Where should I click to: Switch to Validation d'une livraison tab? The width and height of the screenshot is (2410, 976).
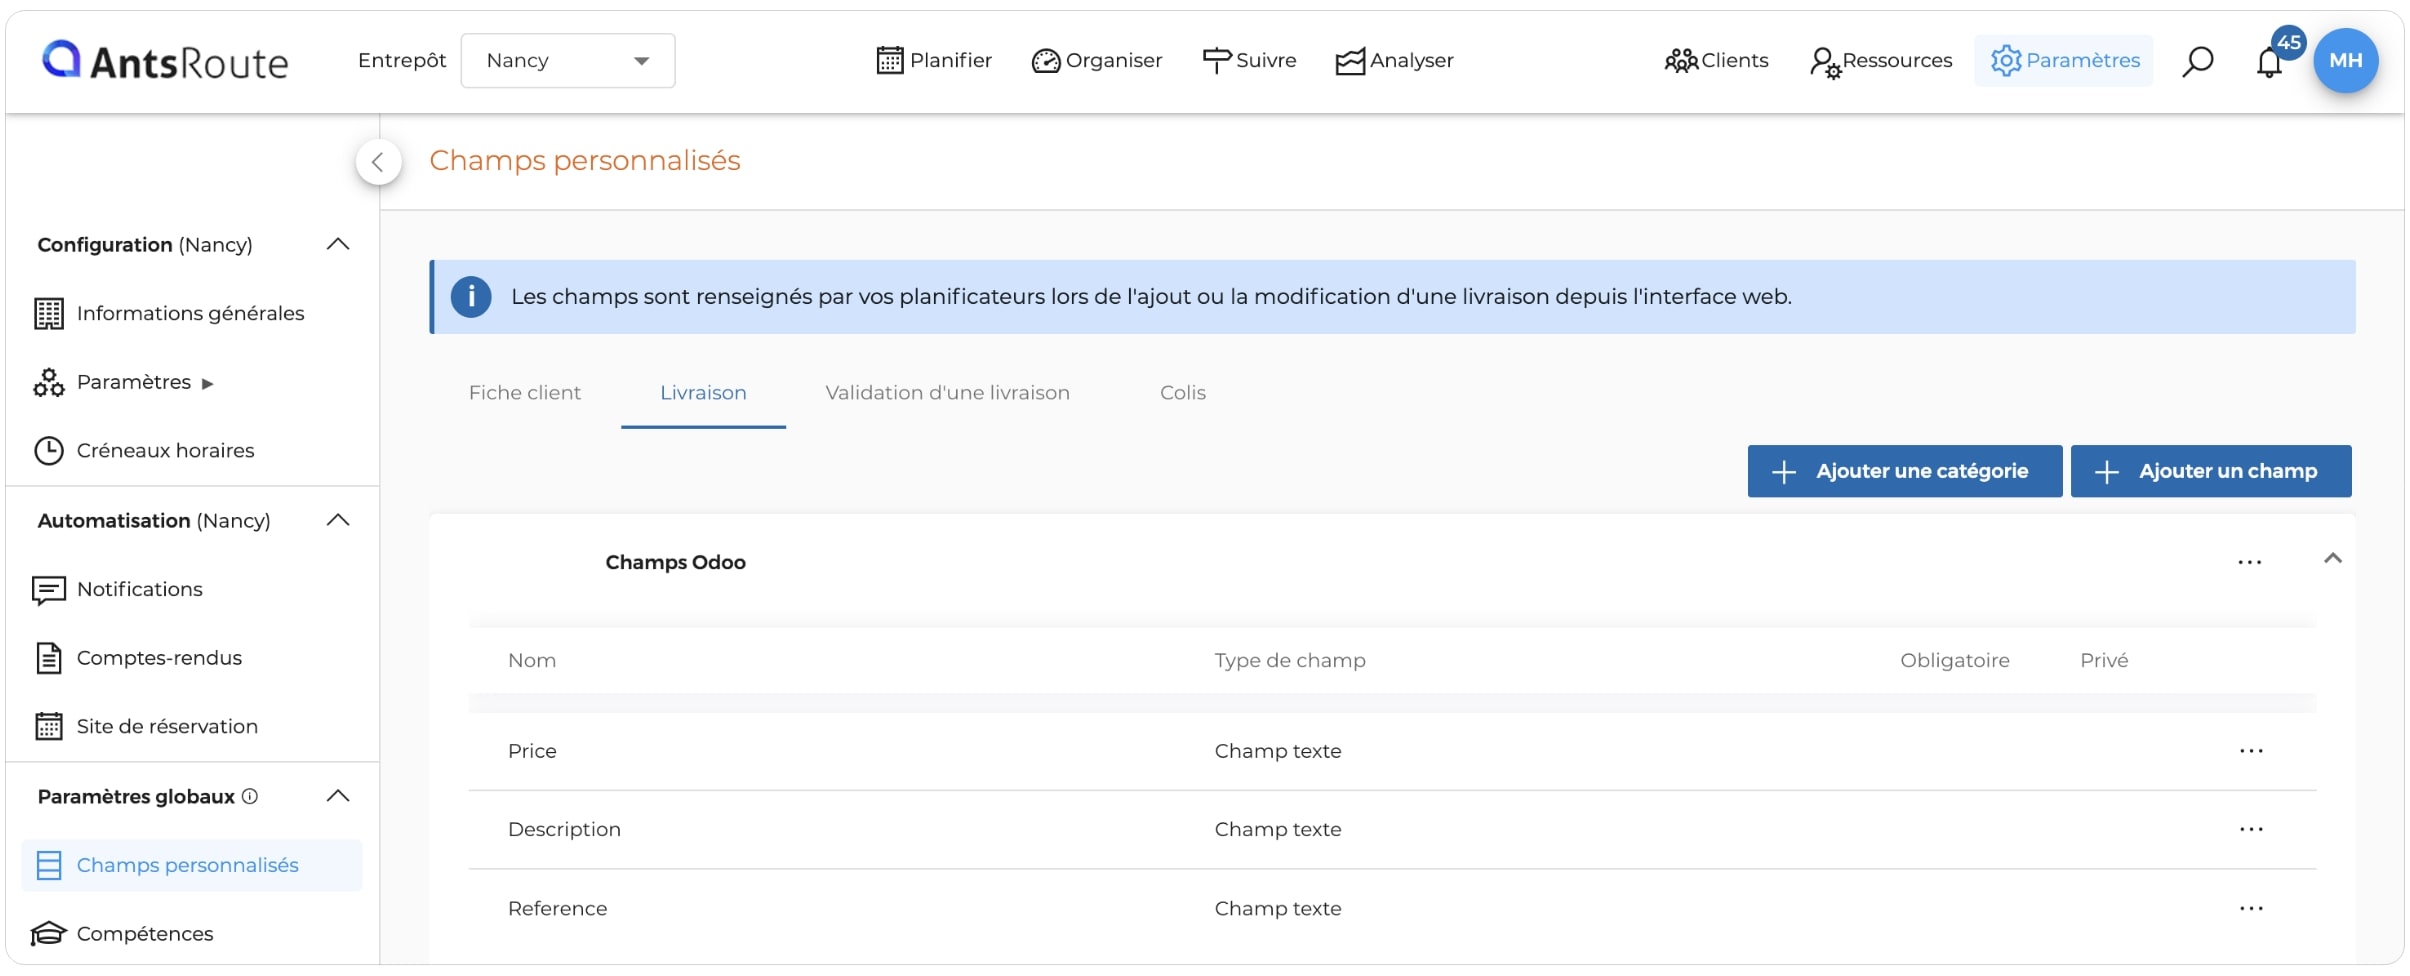pos(947,393)
